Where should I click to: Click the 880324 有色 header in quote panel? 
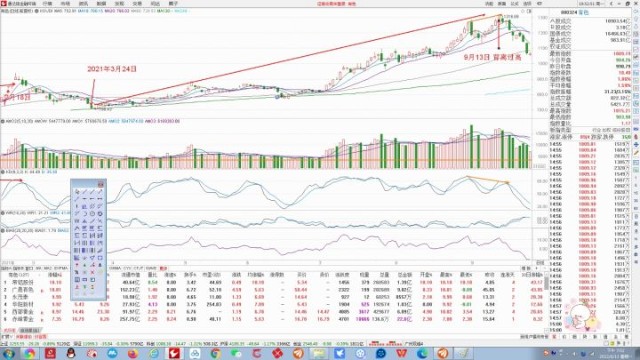point(575,13)
